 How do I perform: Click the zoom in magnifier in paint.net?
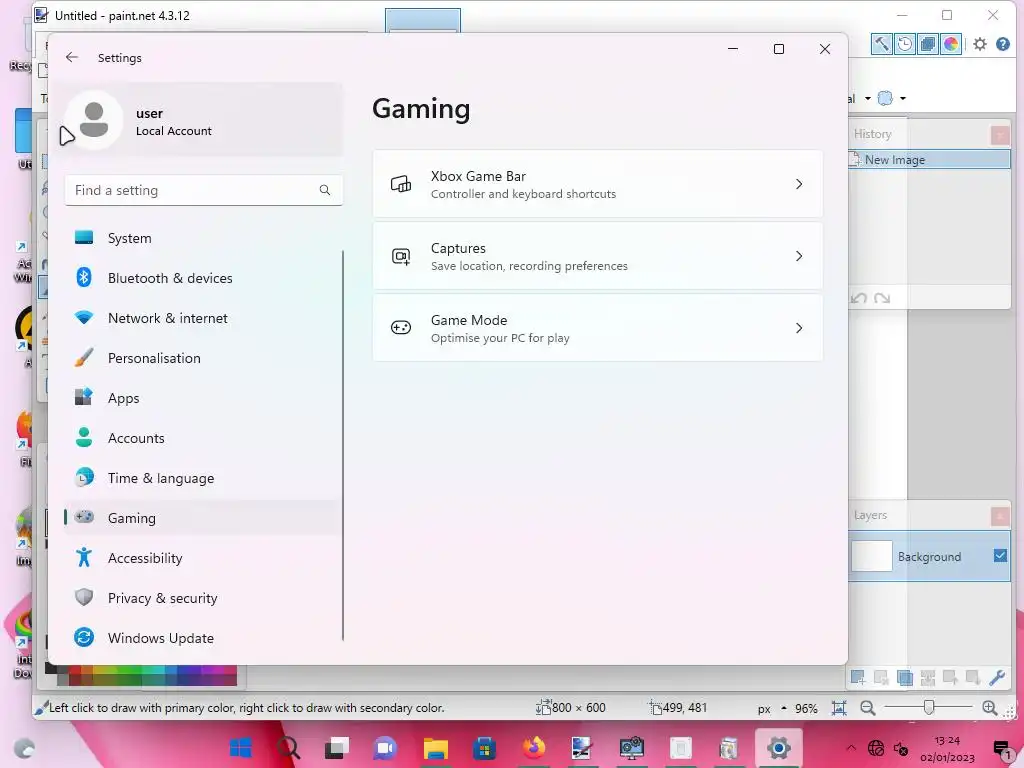click(x=989, y=708)
